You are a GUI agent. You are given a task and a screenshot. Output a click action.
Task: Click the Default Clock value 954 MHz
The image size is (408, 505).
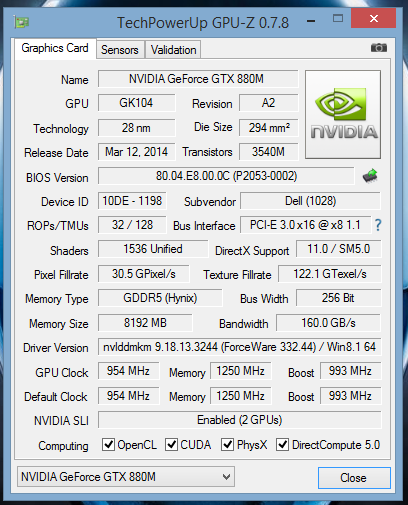pos(128,396)
